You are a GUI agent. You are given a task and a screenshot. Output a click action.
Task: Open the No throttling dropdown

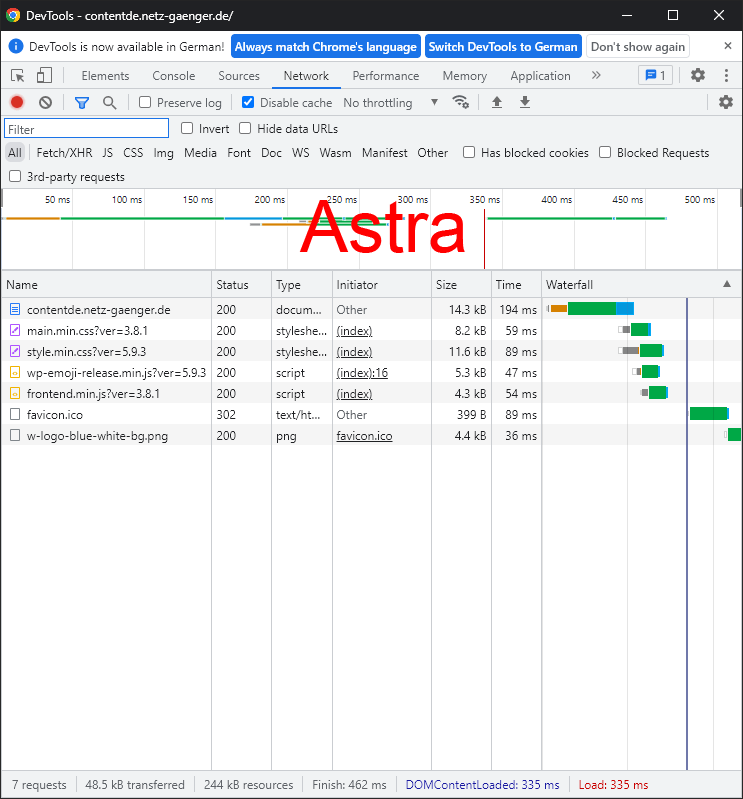click(391, 102)
